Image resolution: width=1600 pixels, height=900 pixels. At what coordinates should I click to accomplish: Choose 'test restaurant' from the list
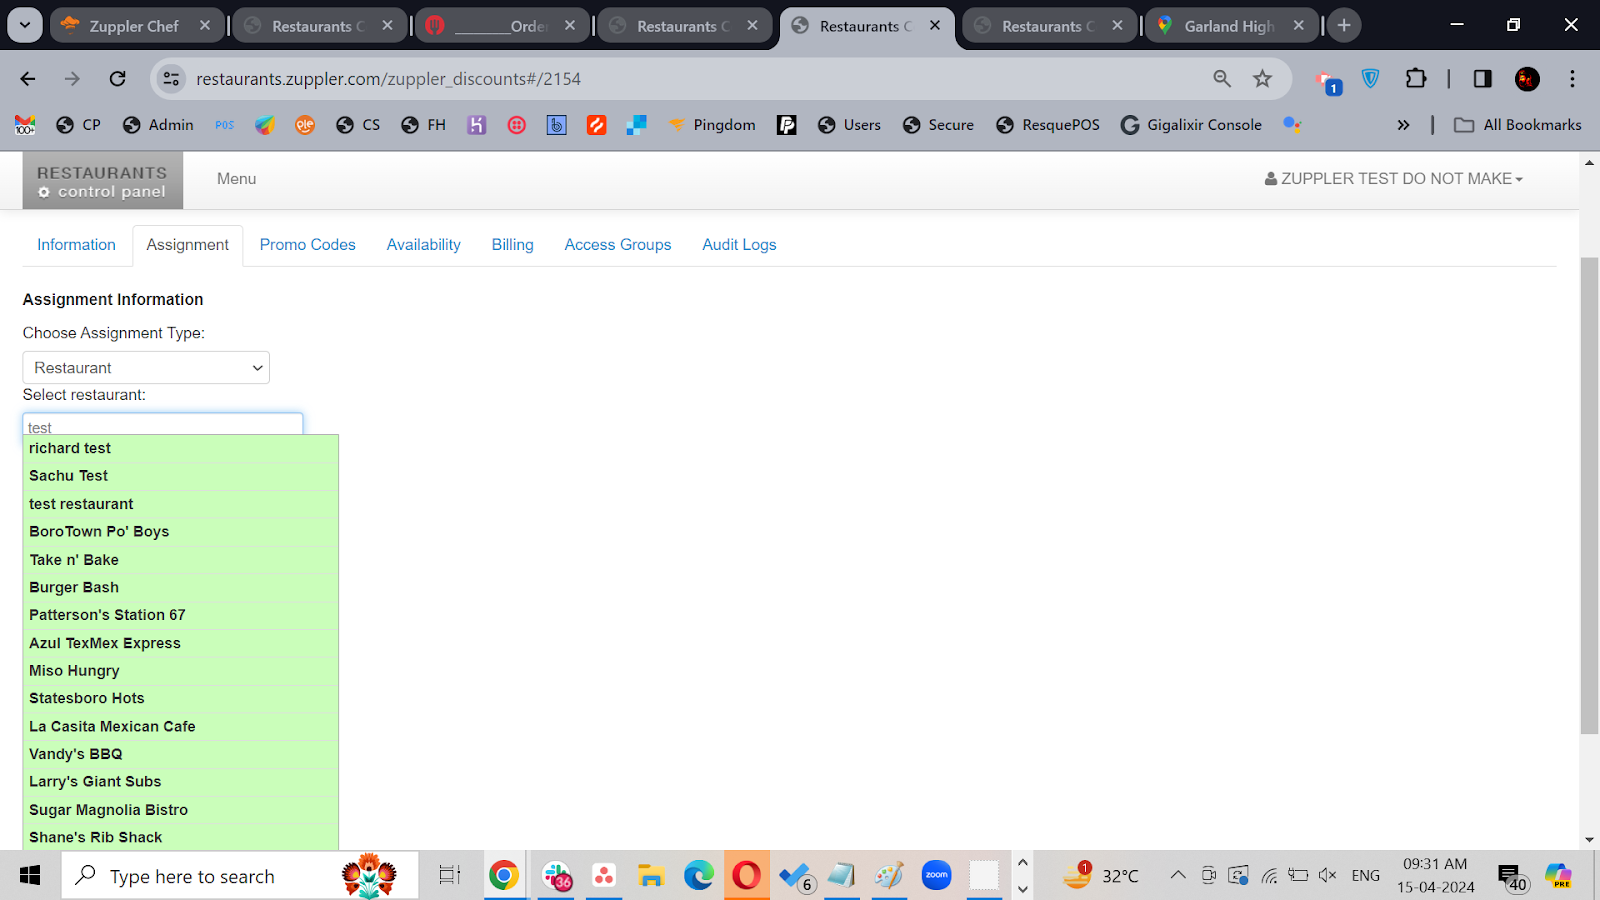(181, 504)
